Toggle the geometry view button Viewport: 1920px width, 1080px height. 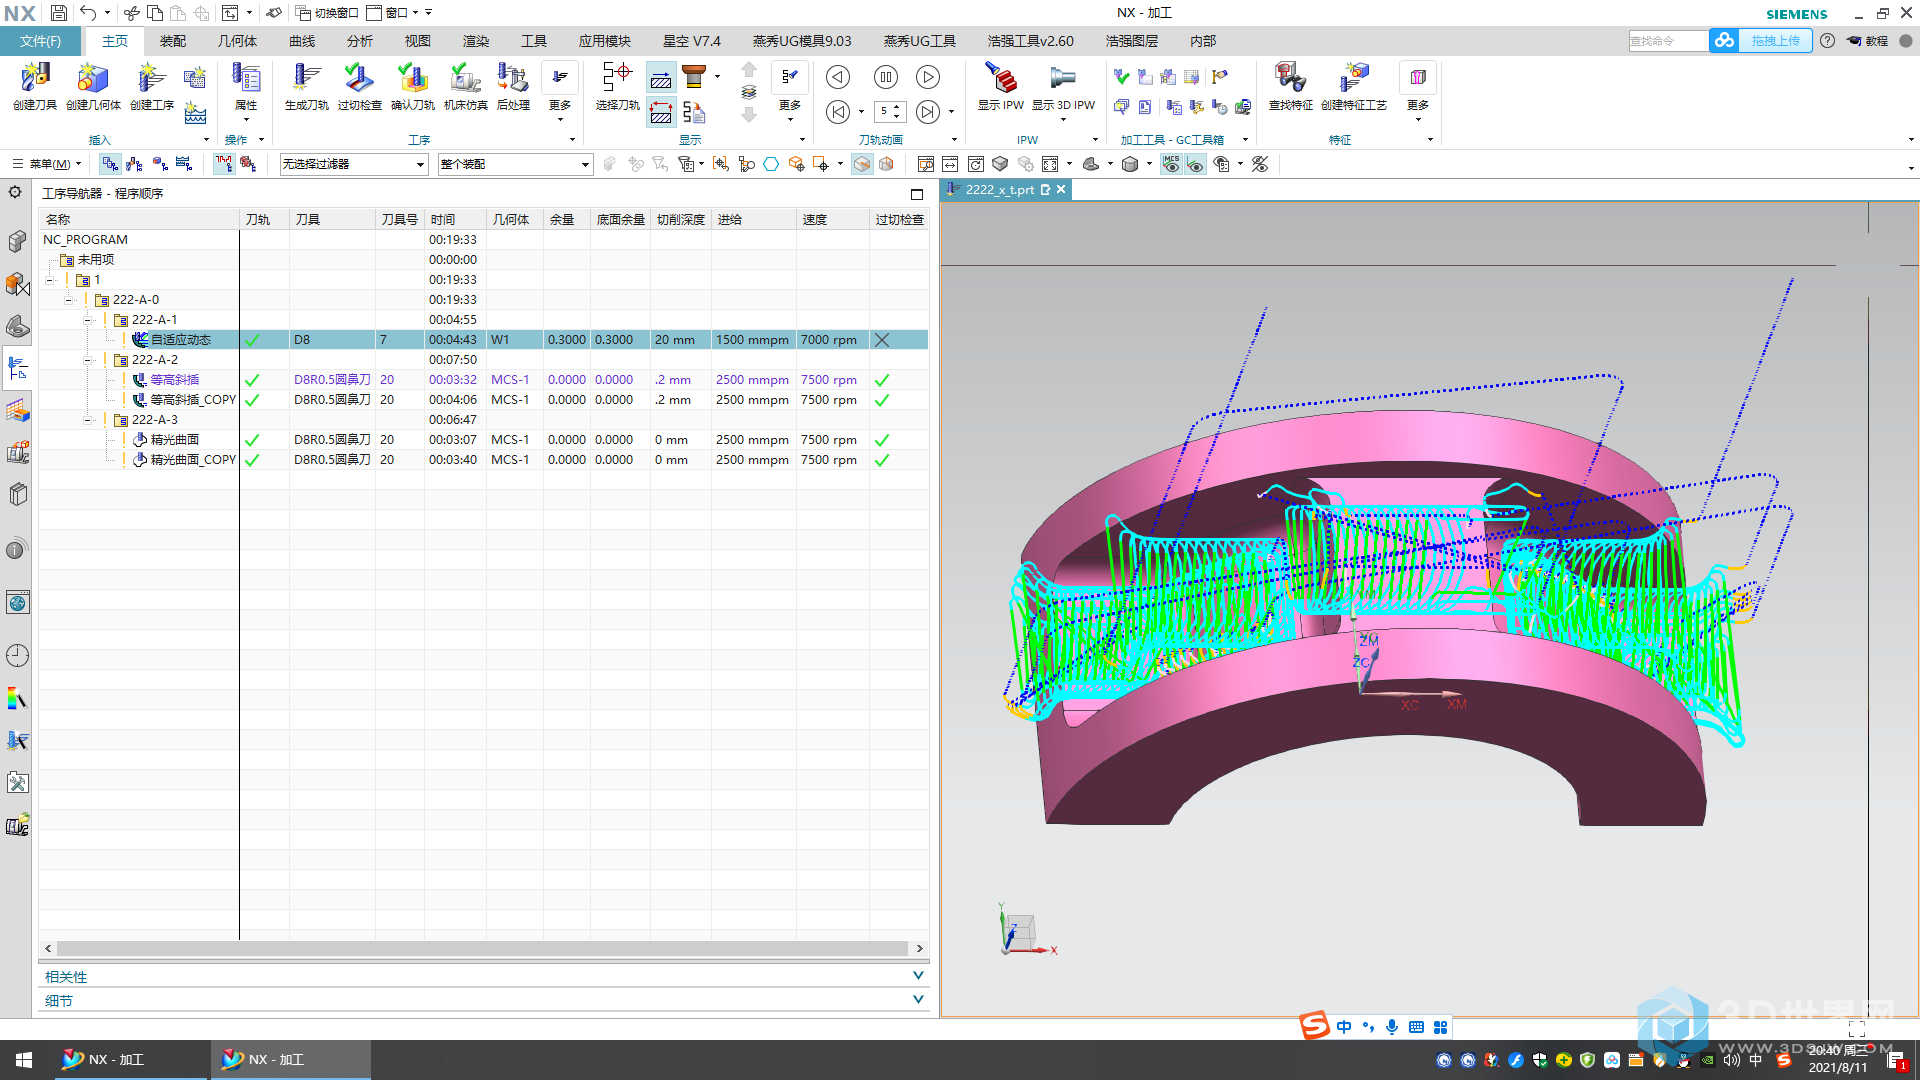[x=159, y=164]
